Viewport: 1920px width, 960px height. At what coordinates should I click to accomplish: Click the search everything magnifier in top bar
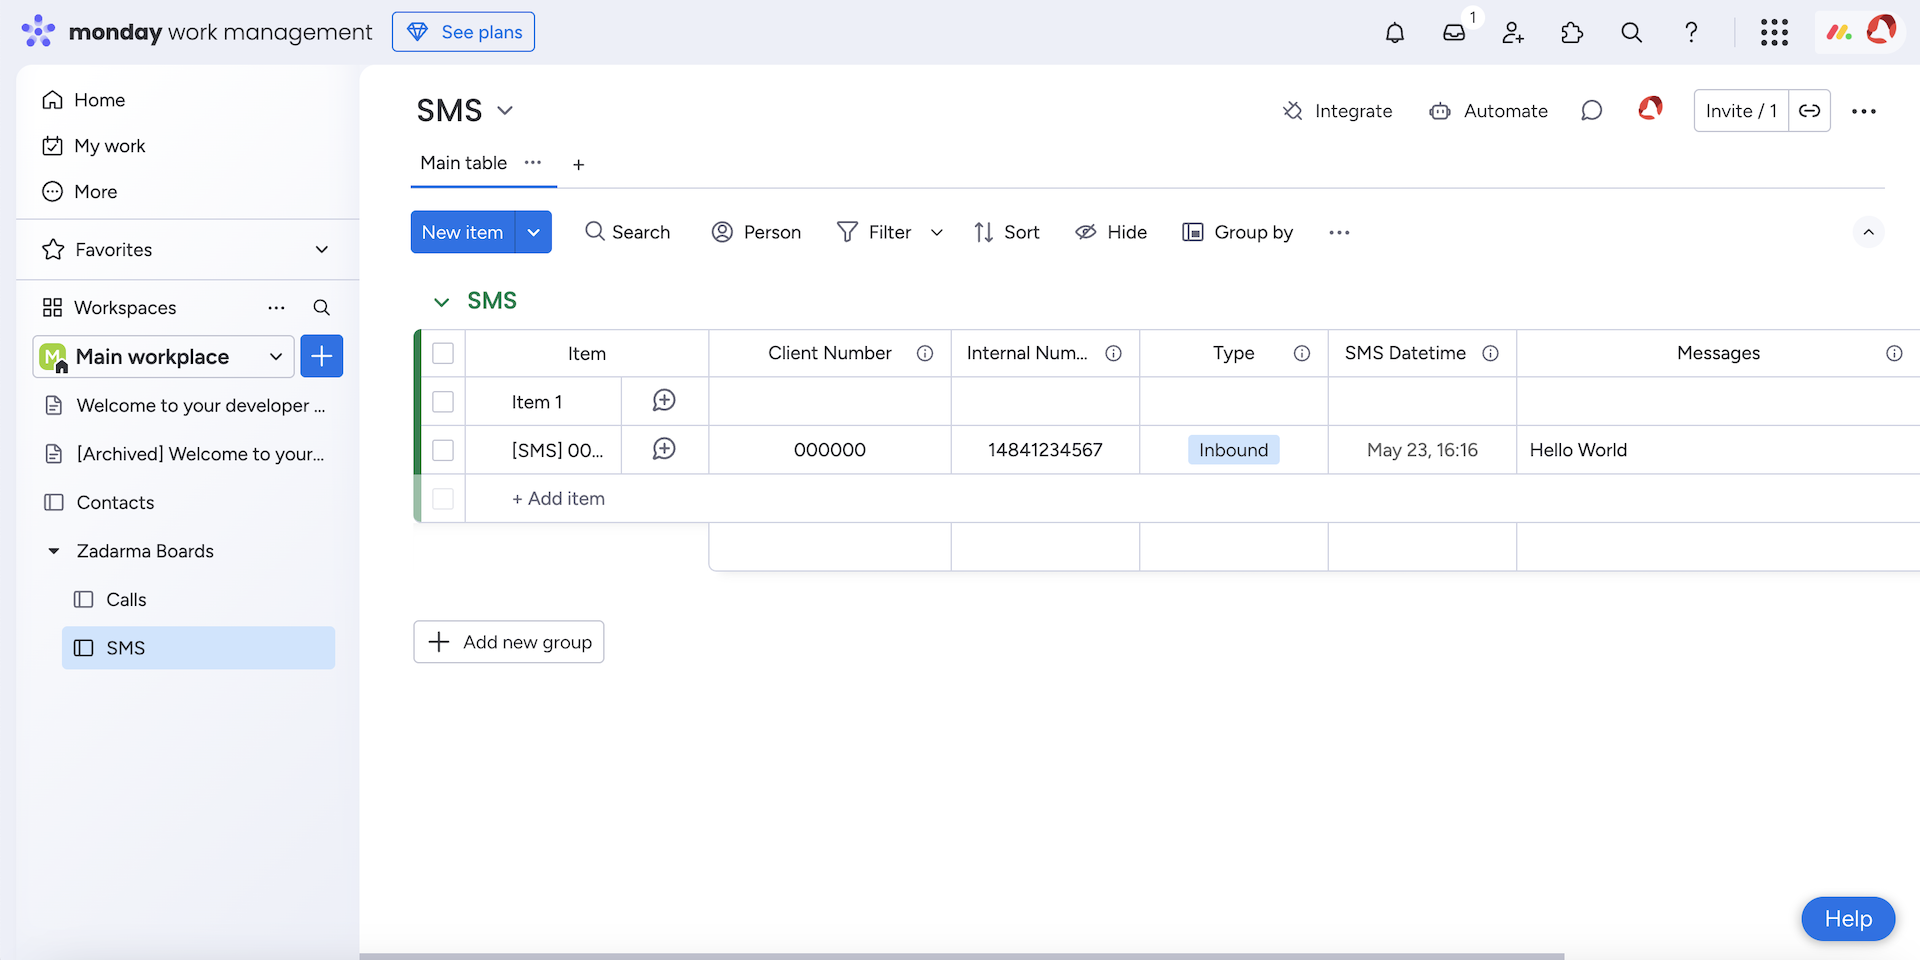point(1631,33)
